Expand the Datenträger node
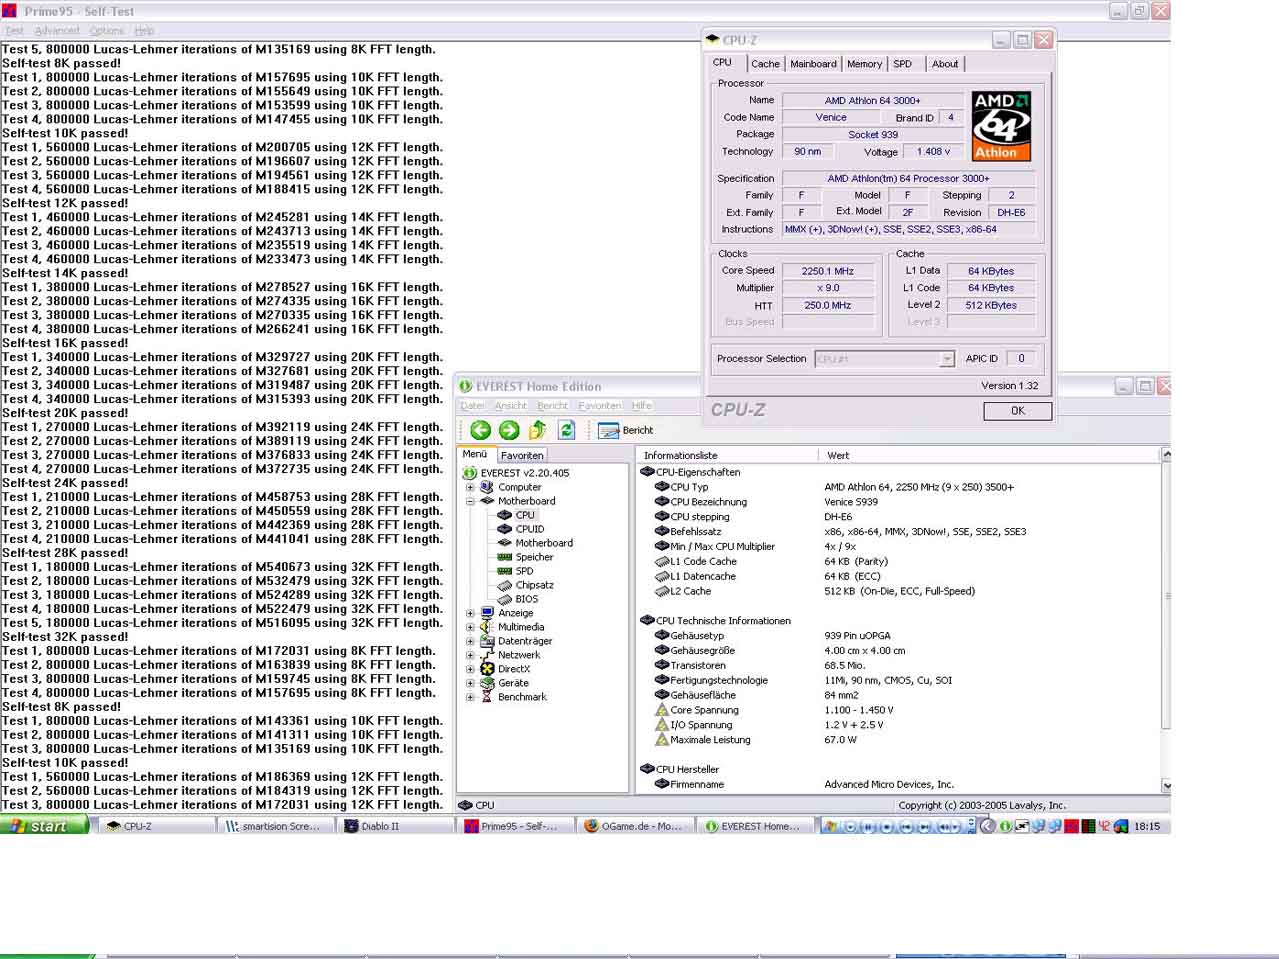The width and height of the screenshot is (1279, 959). (470, 641)
